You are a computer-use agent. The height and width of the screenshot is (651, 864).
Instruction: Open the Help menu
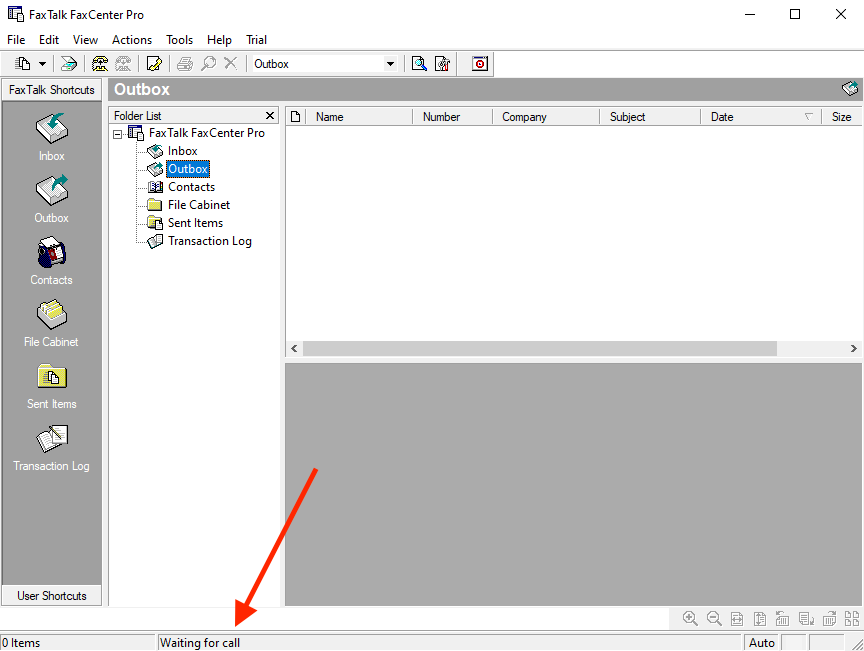pyautogui.click(x=219, y=40)
